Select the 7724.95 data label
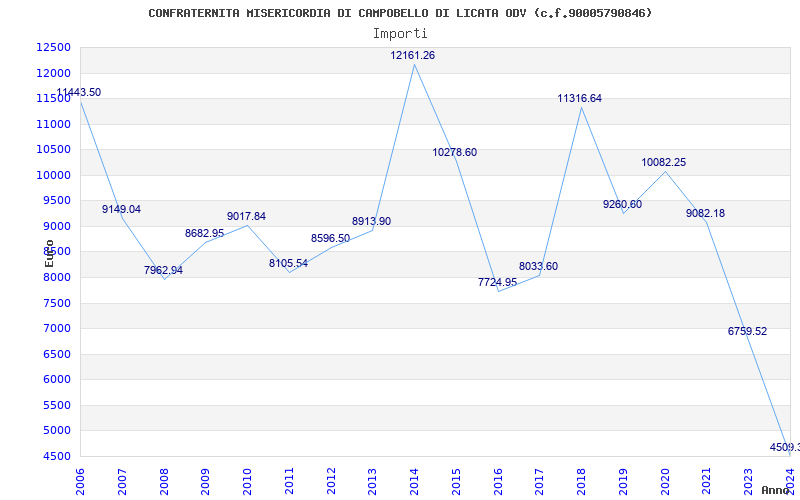 point(497,282)
